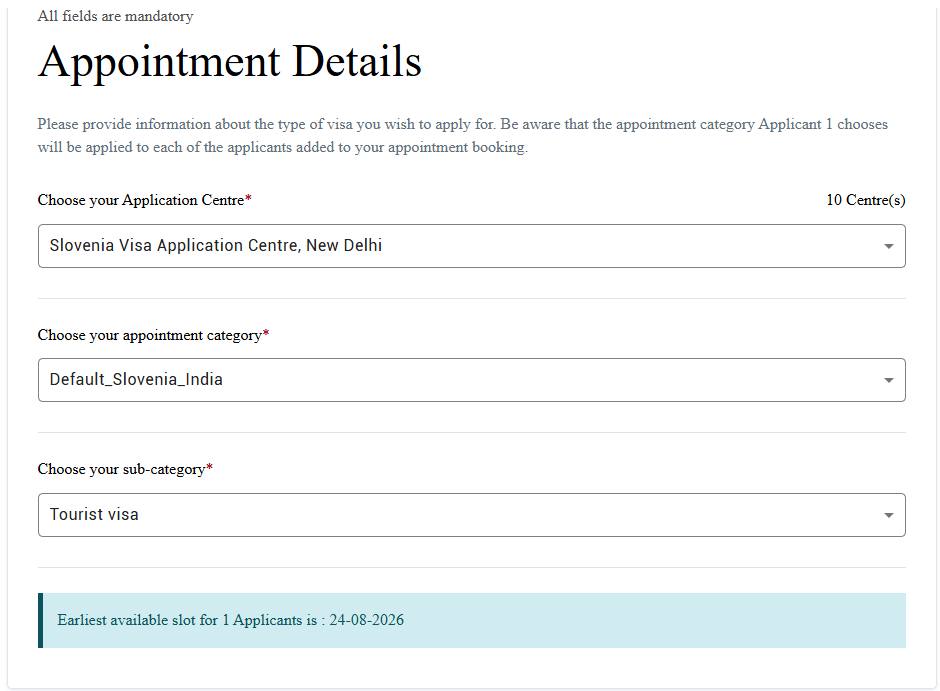Viewport: 940px width, 691px height.
Task: Click the red asterisk beside appointment category
Action: [266, 333]
